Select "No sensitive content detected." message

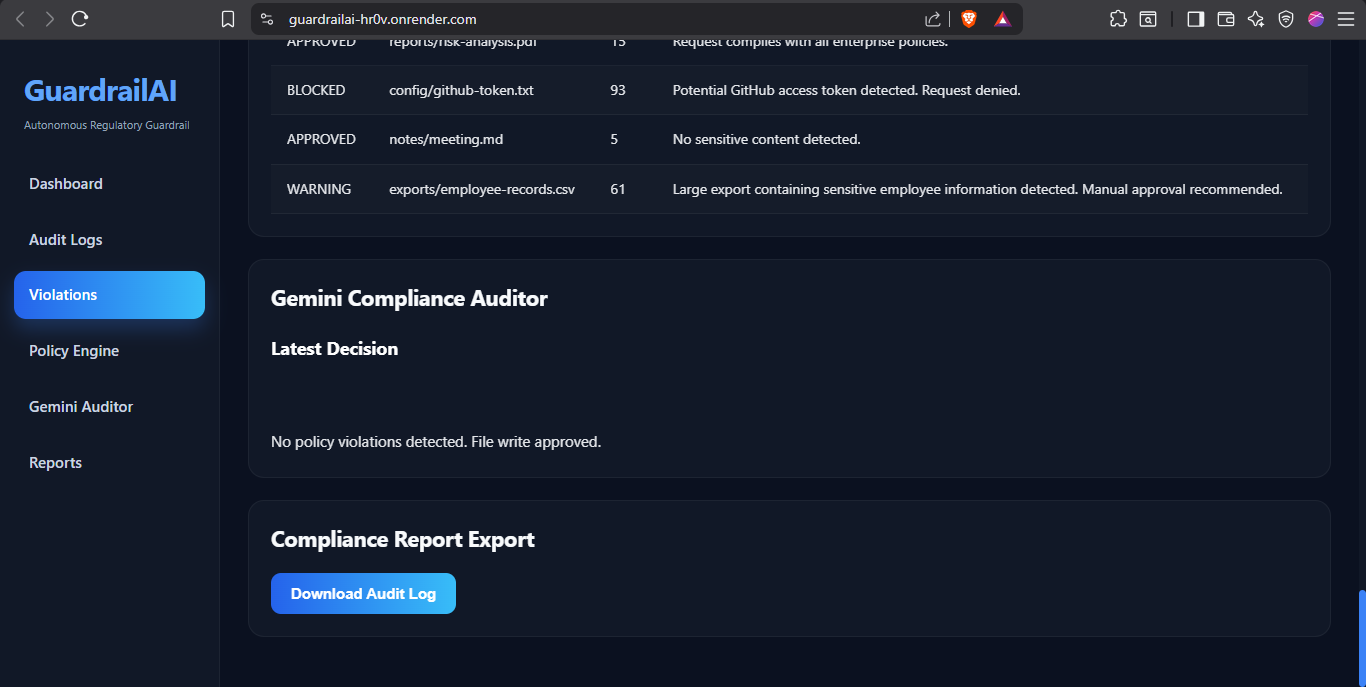[766, 139]
